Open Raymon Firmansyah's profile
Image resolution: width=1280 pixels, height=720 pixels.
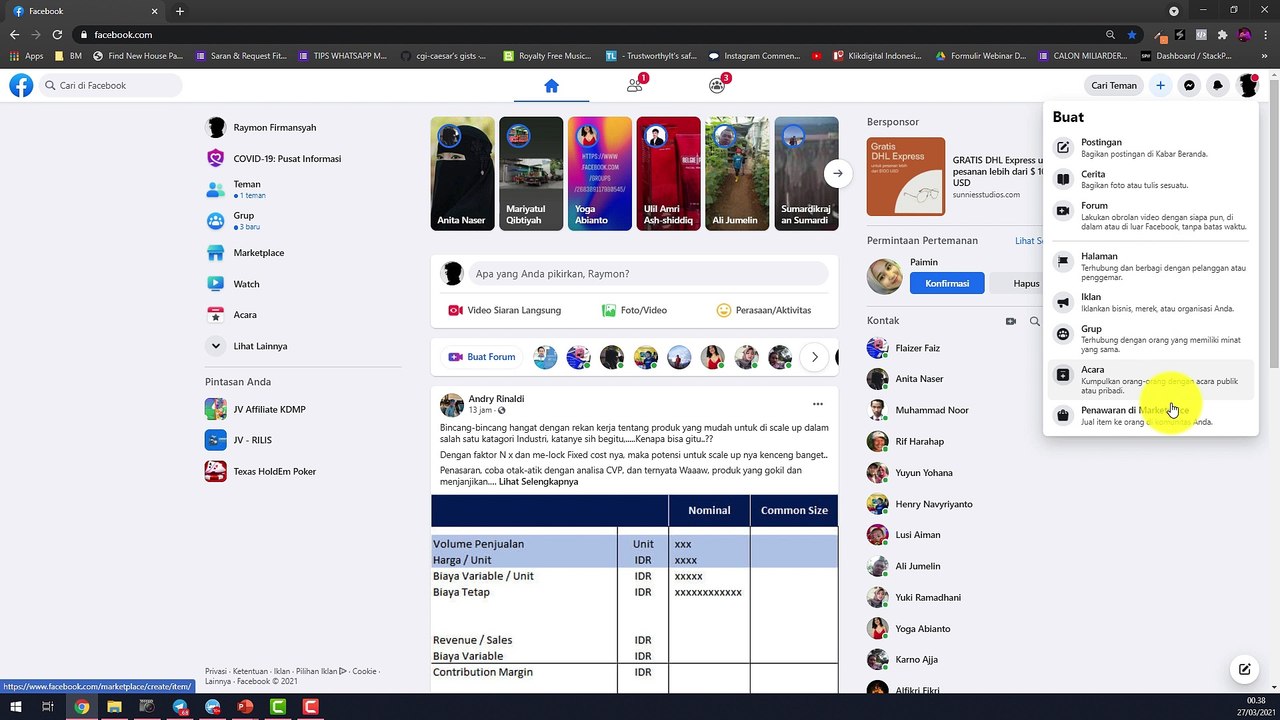coord(303,127)
